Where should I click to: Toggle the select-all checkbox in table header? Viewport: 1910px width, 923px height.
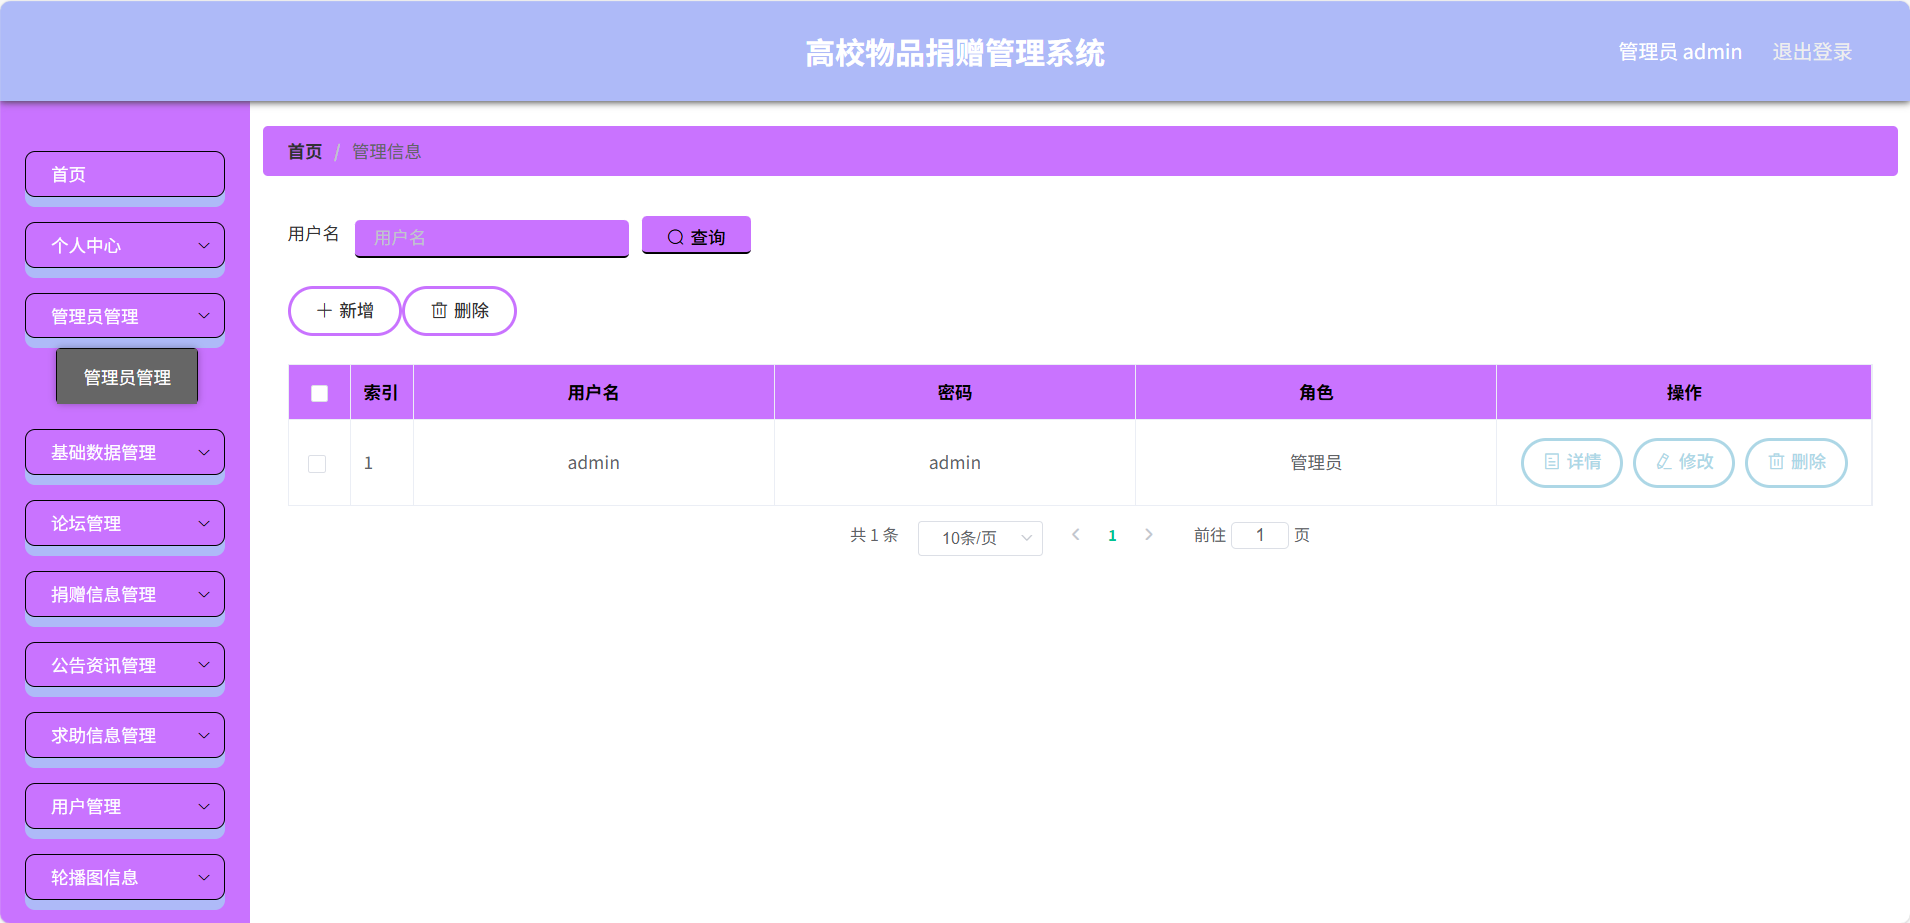pos(320,393)
